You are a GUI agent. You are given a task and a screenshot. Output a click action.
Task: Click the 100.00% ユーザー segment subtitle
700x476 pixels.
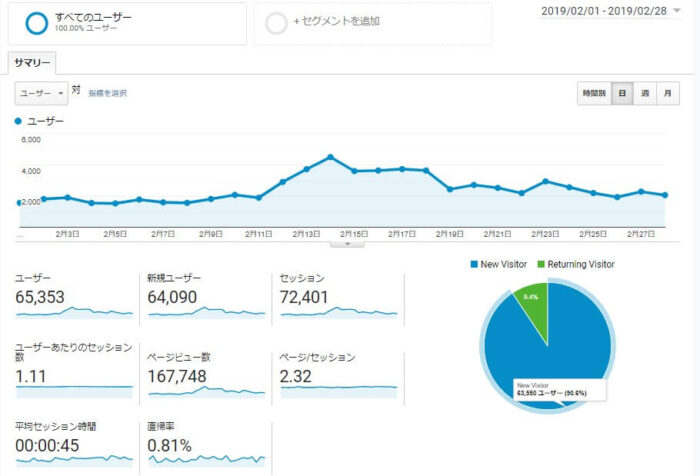point(86,28)
